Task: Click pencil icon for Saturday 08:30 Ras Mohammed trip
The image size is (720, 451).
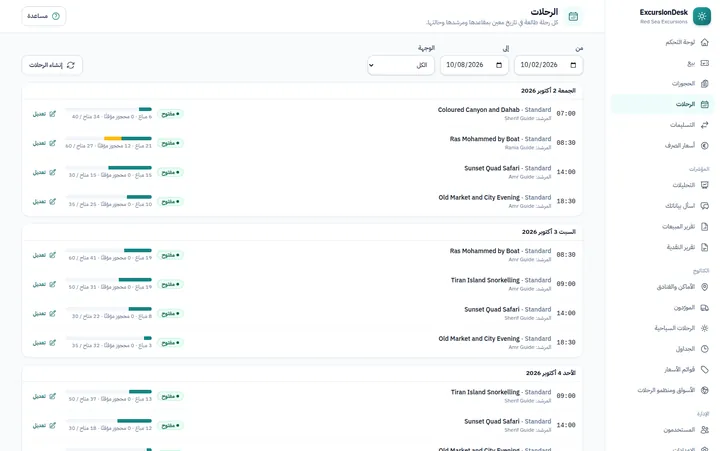Action: [52, 255]
